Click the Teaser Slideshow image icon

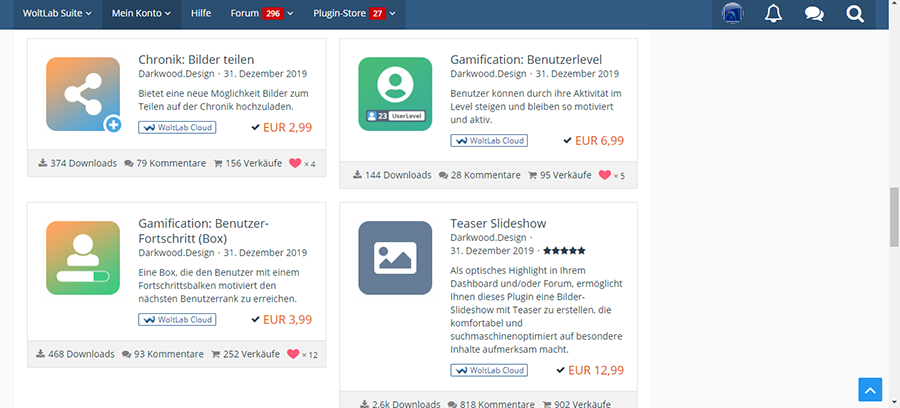coord(395,258)
